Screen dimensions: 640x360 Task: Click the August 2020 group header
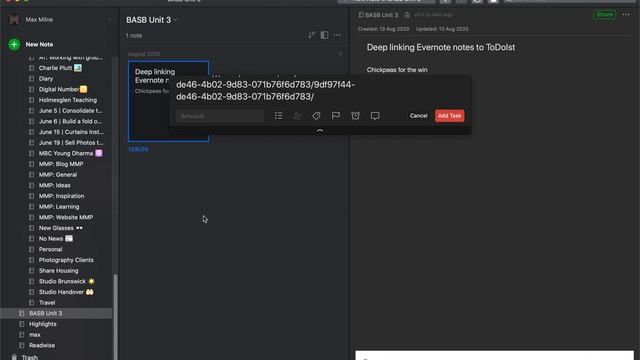pyautogui.click(x=144, y=54)
